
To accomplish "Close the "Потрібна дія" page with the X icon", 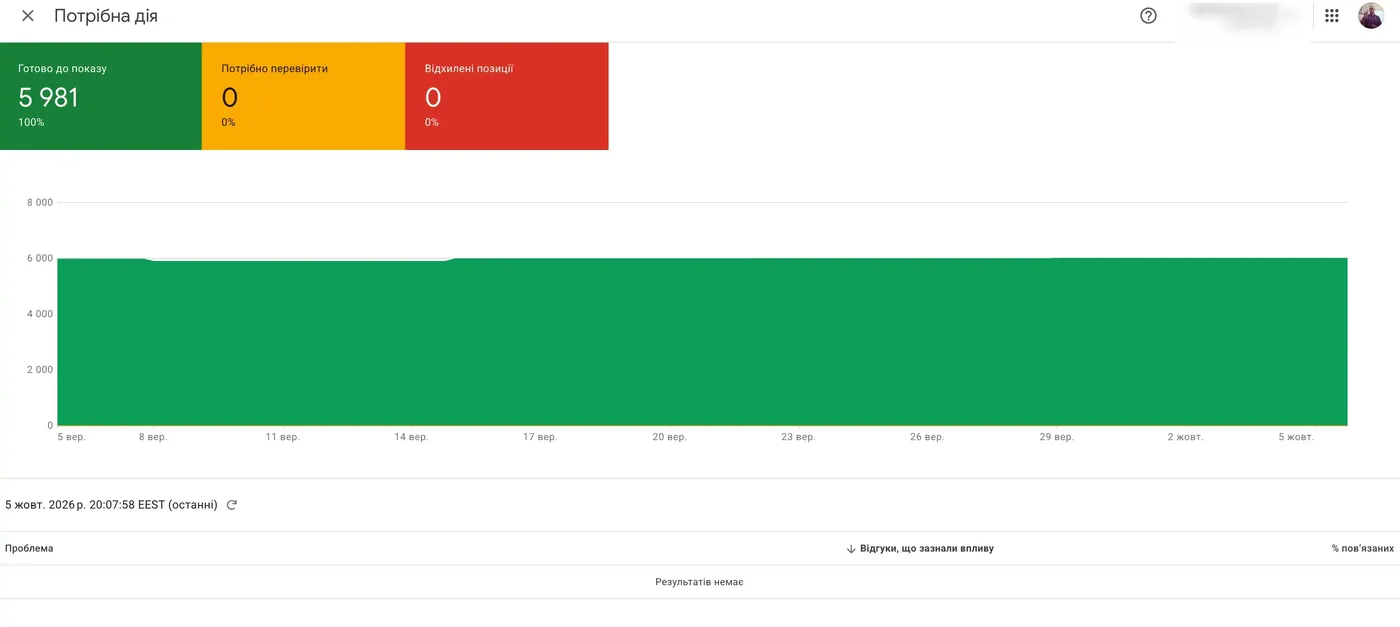I will point(28,16).
